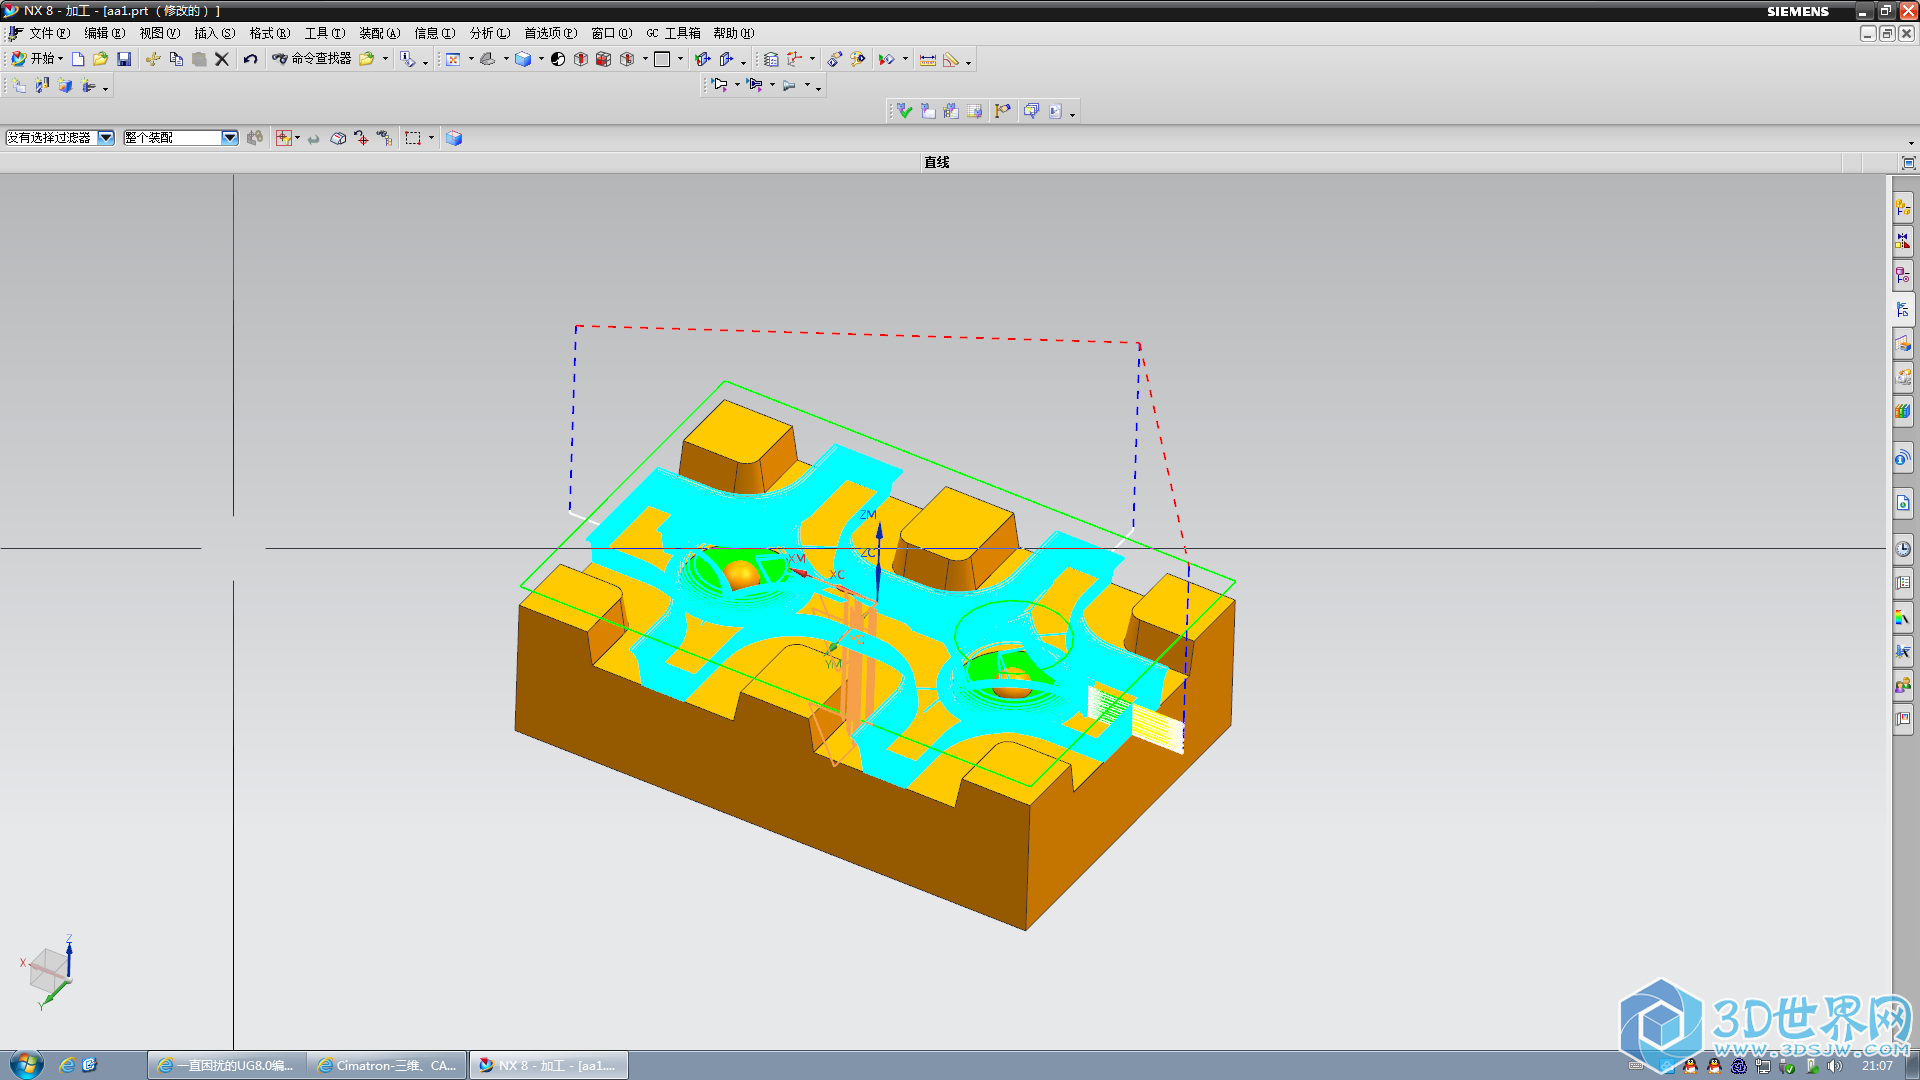Expand the 整个装配 scope dropdown
The image size is (1920, 1080).
[x=229, y=138]
